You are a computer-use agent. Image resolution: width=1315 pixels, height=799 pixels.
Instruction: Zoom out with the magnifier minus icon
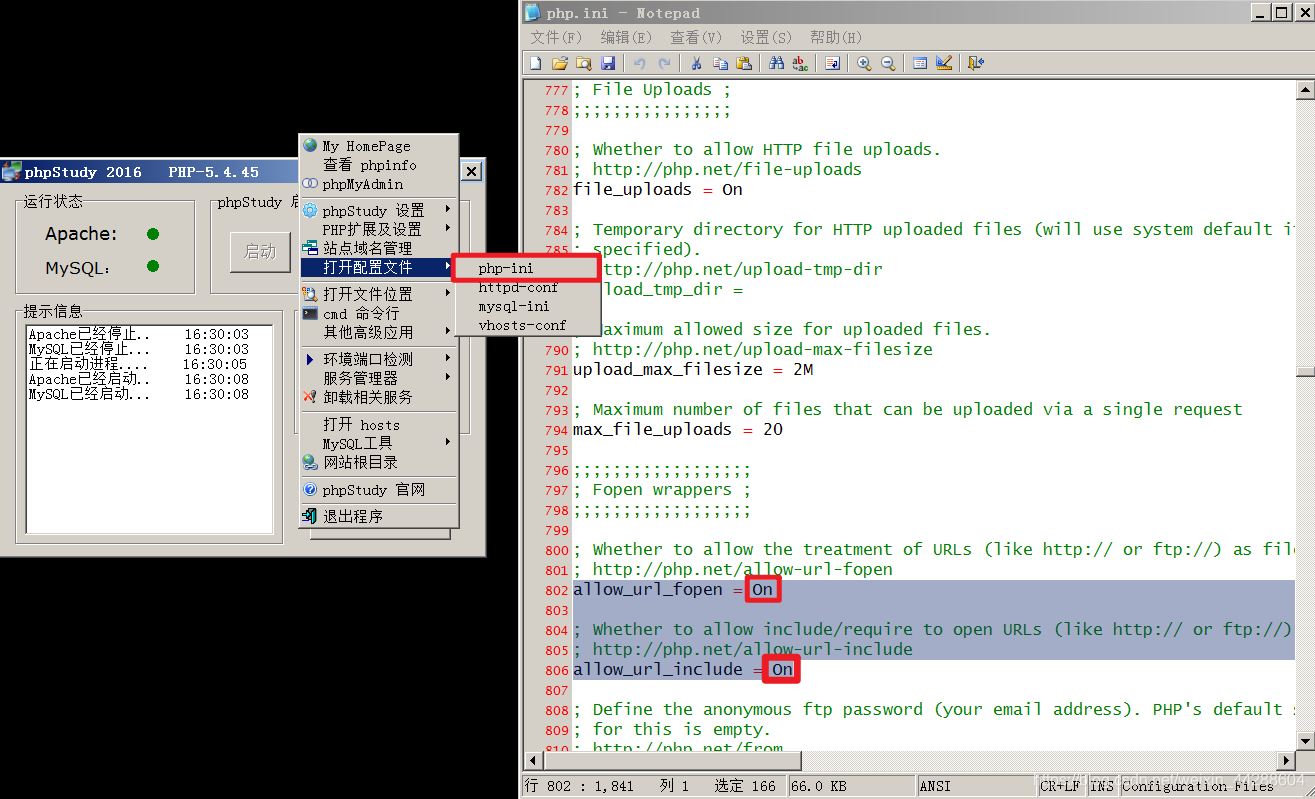point(888,63)
